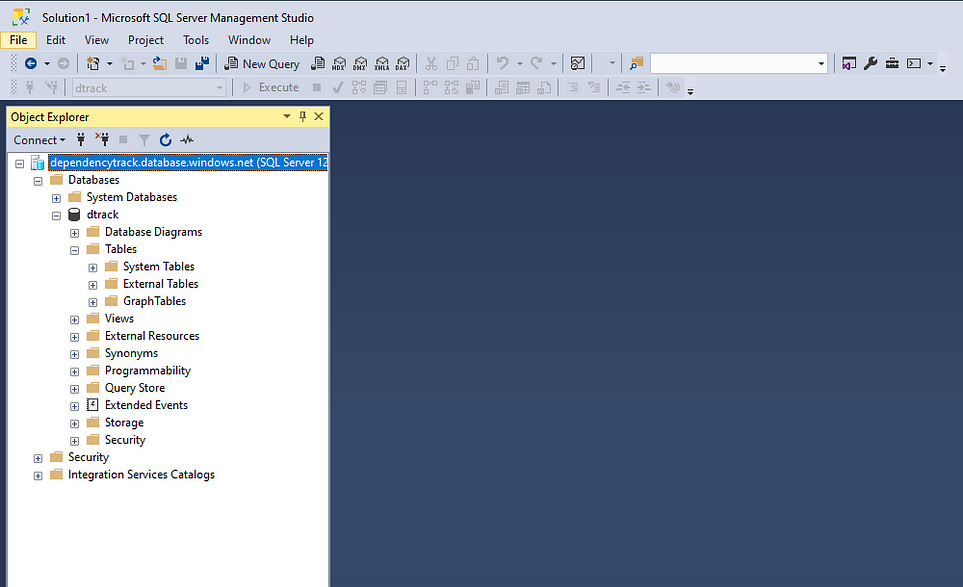Open the Find search combo box dropdown arrow
Image resolution: width=963 pixels, height=587 pixels.
pyautogui.click(x=821, y=63)
